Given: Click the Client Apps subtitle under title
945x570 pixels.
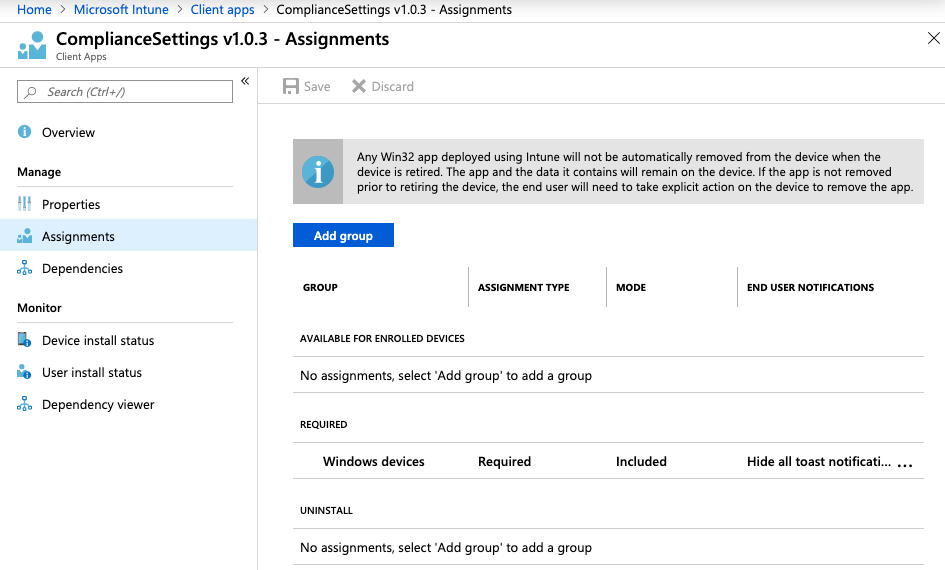Looking at the screenshot, I should tap(81, 57).
